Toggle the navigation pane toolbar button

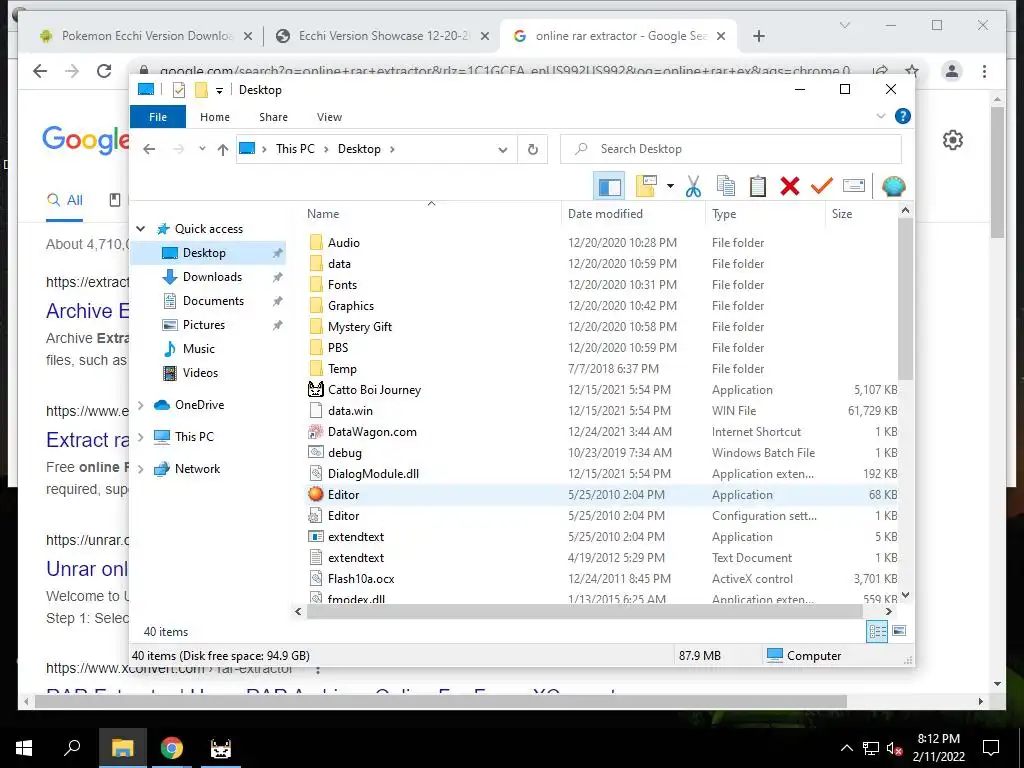(x=609, y=187)
